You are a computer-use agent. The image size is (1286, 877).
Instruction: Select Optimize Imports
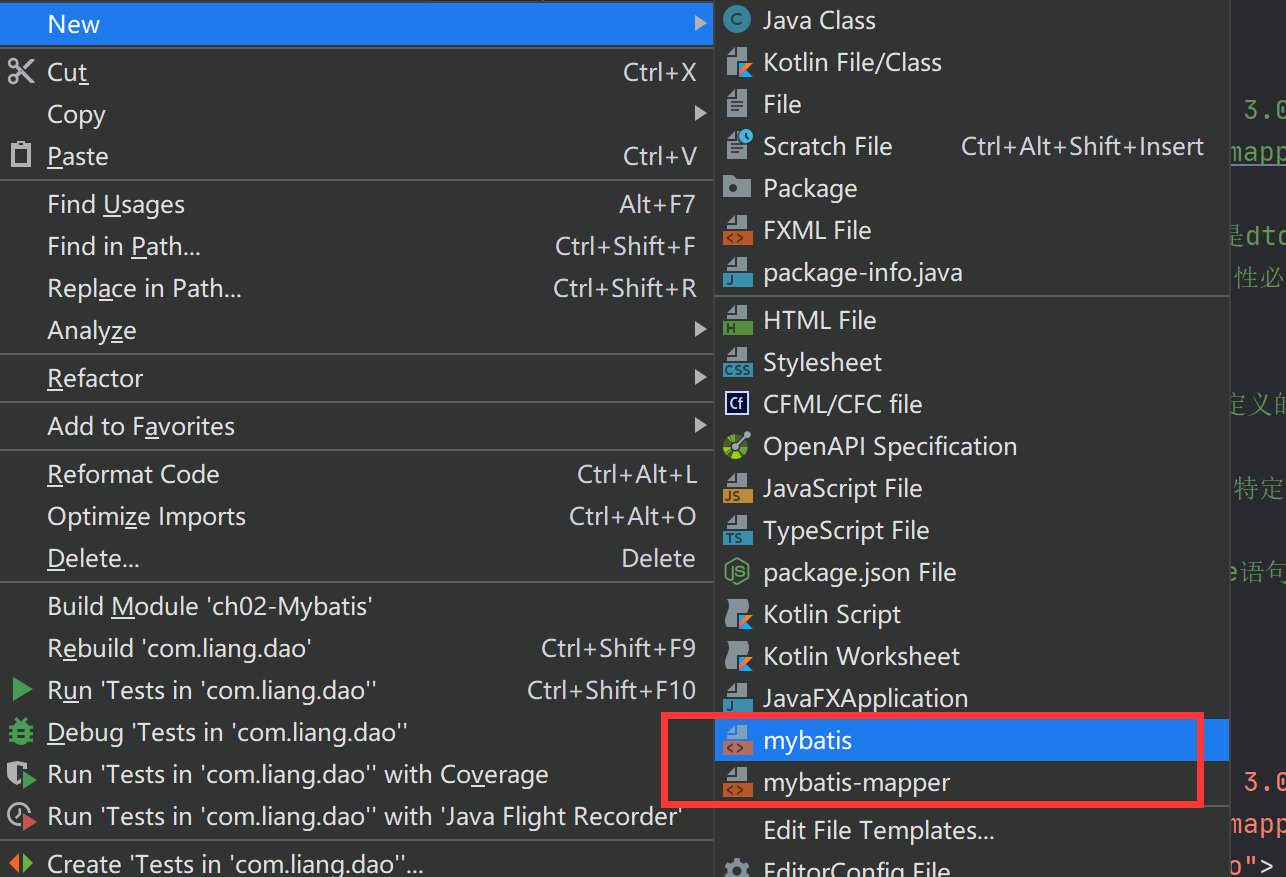point(357,516)
